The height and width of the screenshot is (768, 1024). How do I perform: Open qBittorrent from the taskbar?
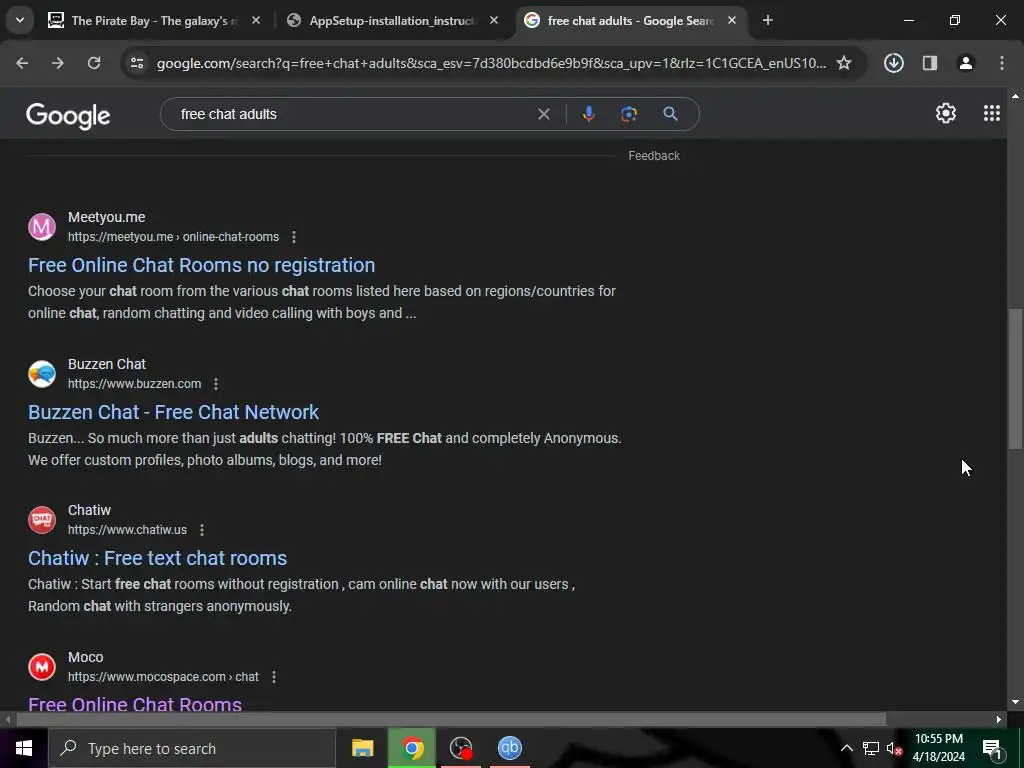[x=509, y=748]
